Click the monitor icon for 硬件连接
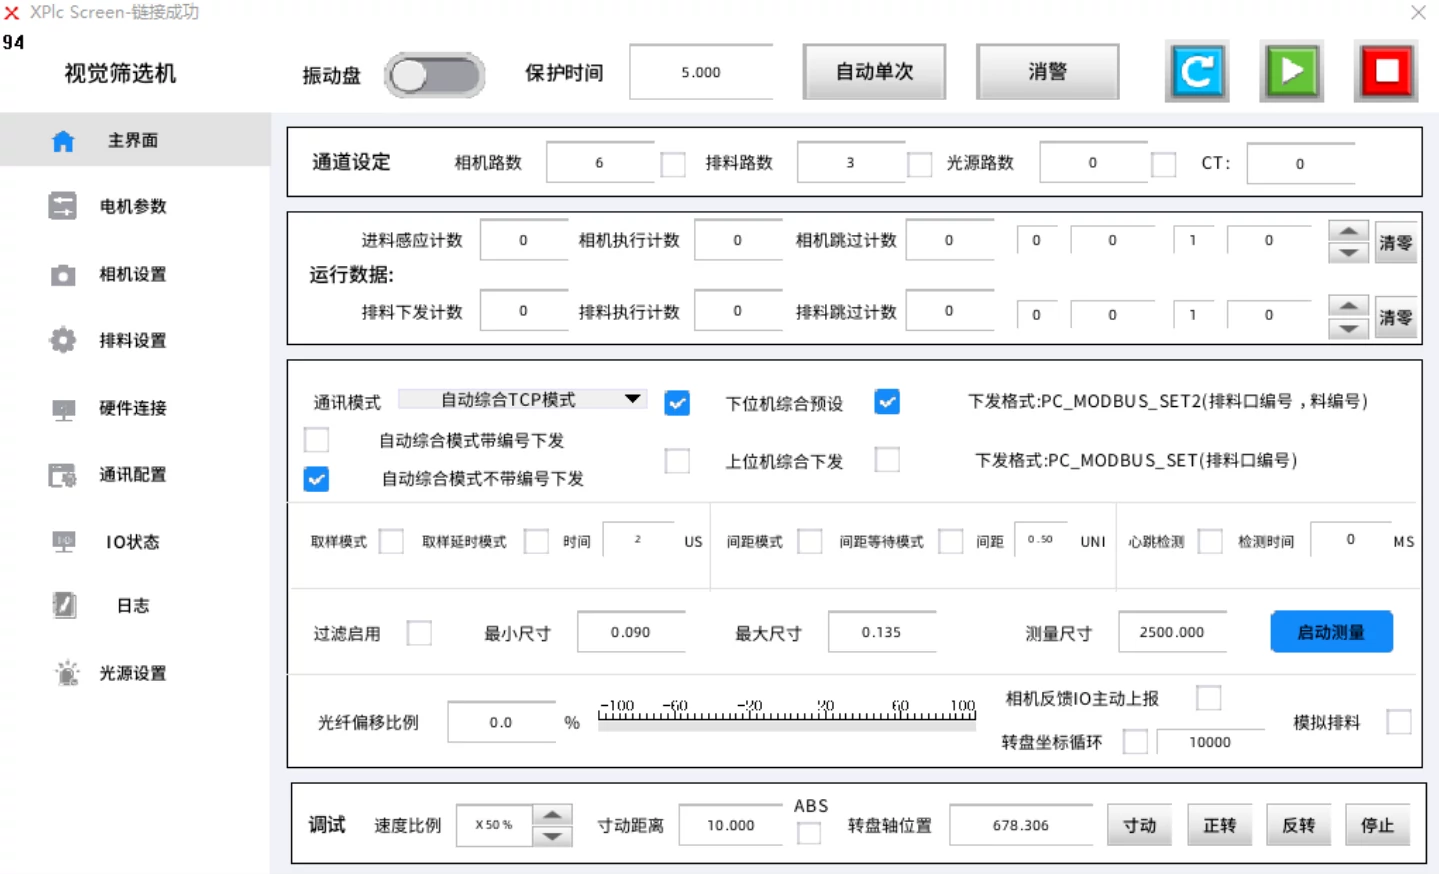Image resolution: width=1439 pixels, height=874 pixels. (x=63, y=408)
